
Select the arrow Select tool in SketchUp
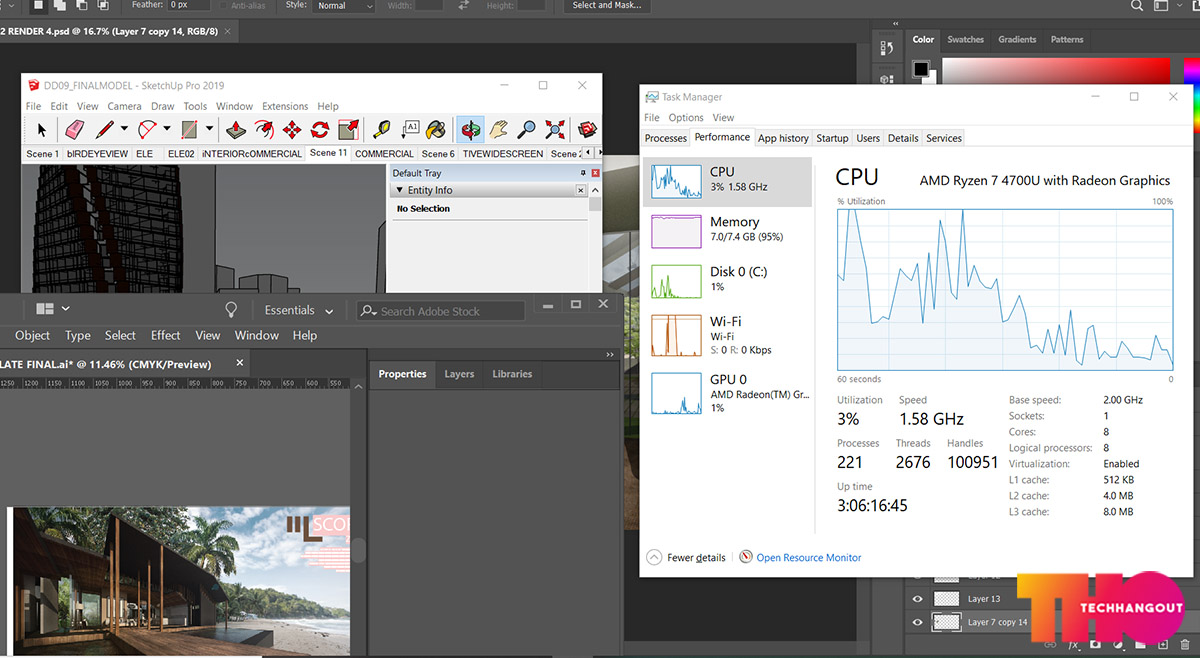tap(41, 129)
